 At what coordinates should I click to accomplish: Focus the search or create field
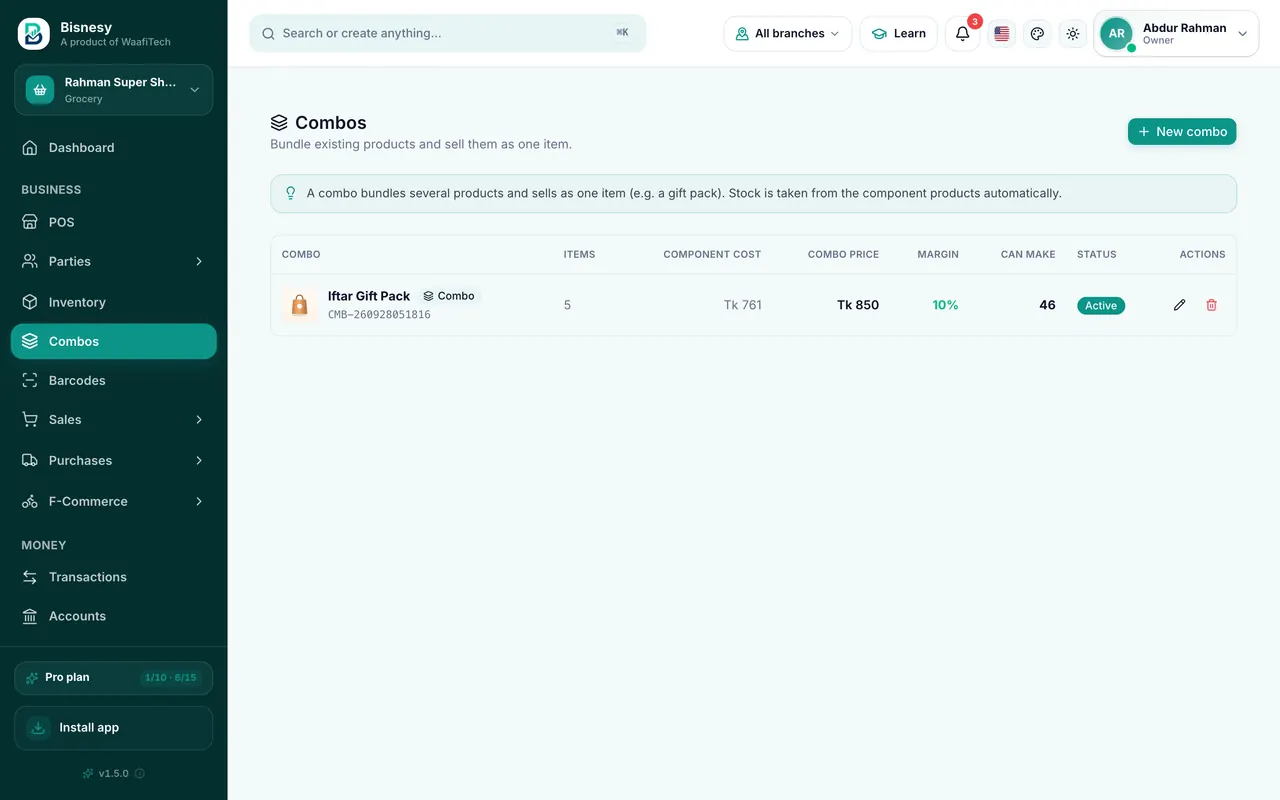tap(448, 34)
